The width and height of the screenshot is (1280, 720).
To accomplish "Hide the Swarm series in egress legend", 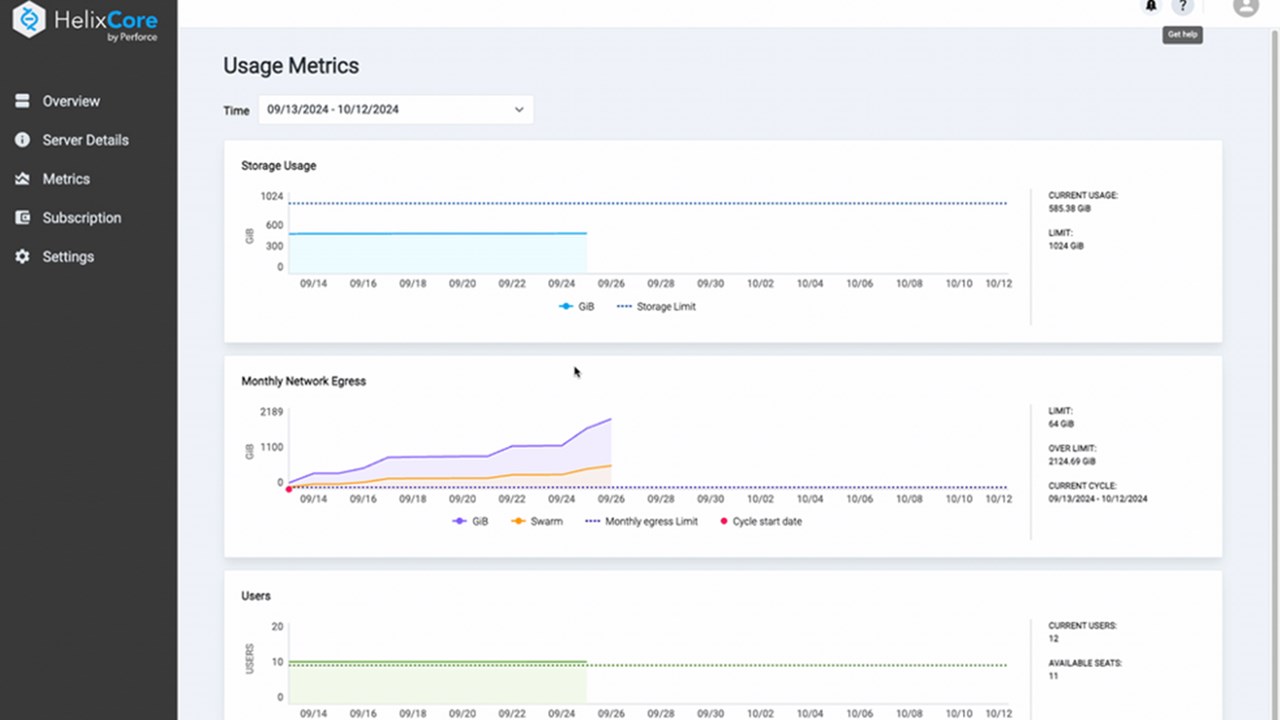I will pos(536,522).
